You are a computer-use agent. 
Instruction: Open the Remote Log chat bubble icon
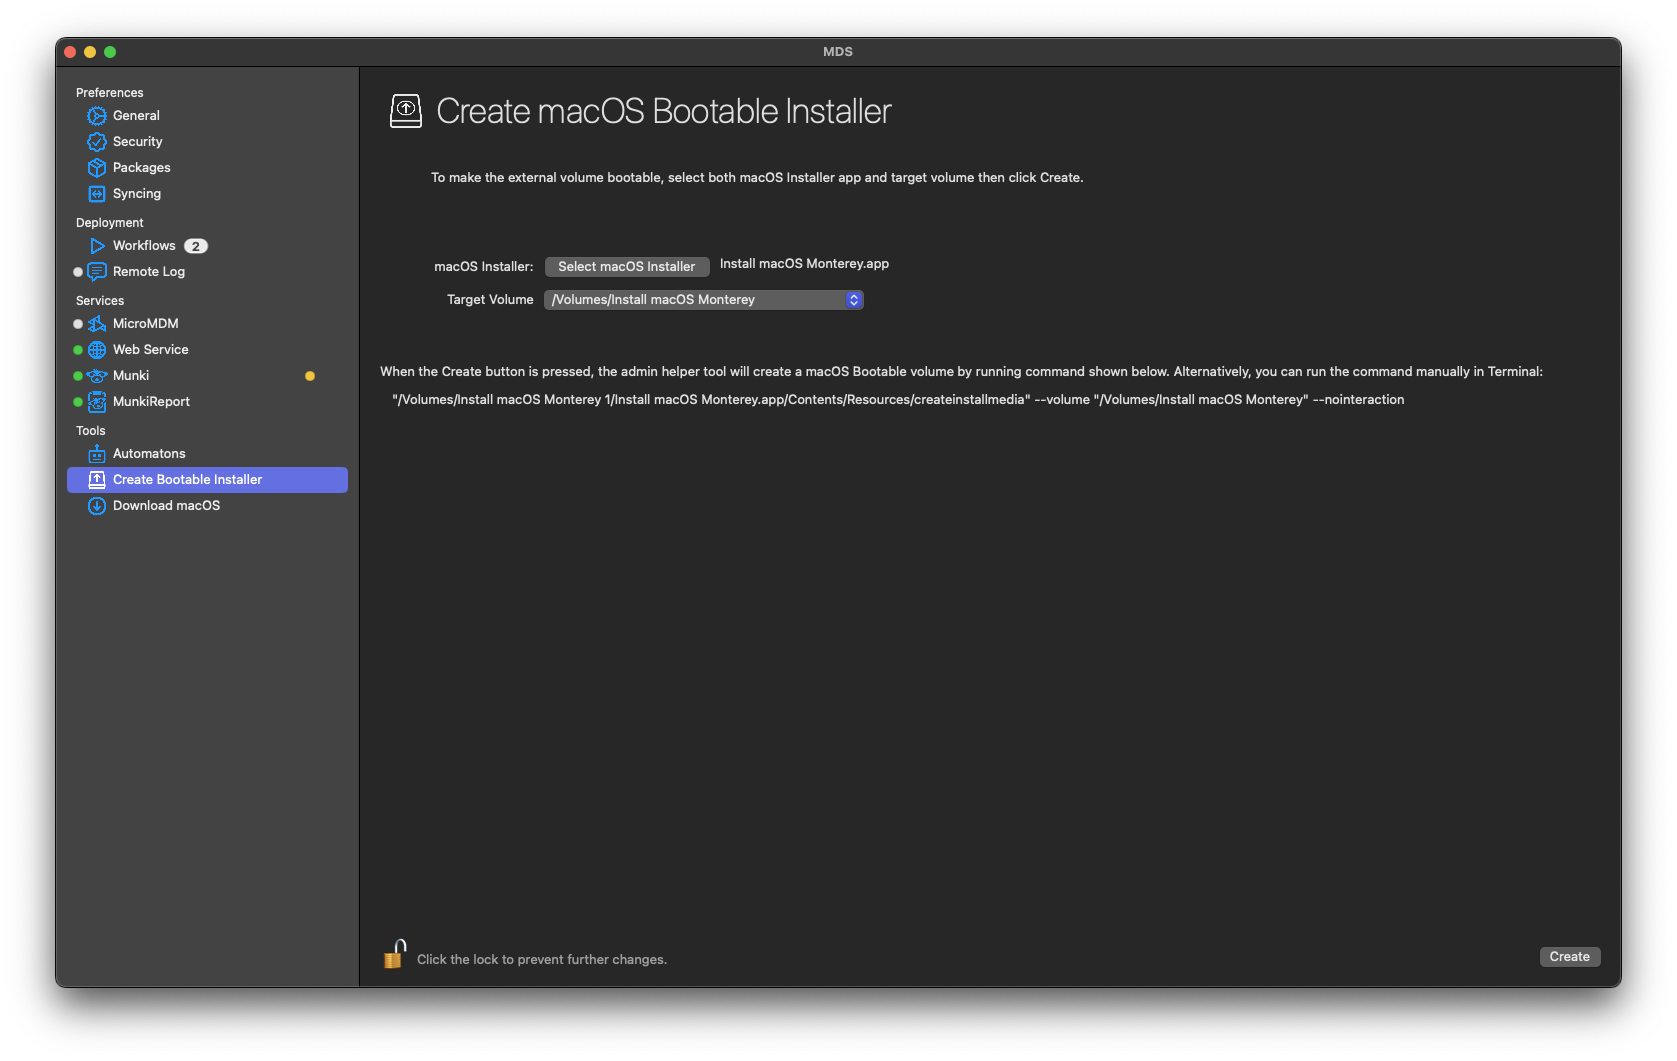click(x=97, y=272)
